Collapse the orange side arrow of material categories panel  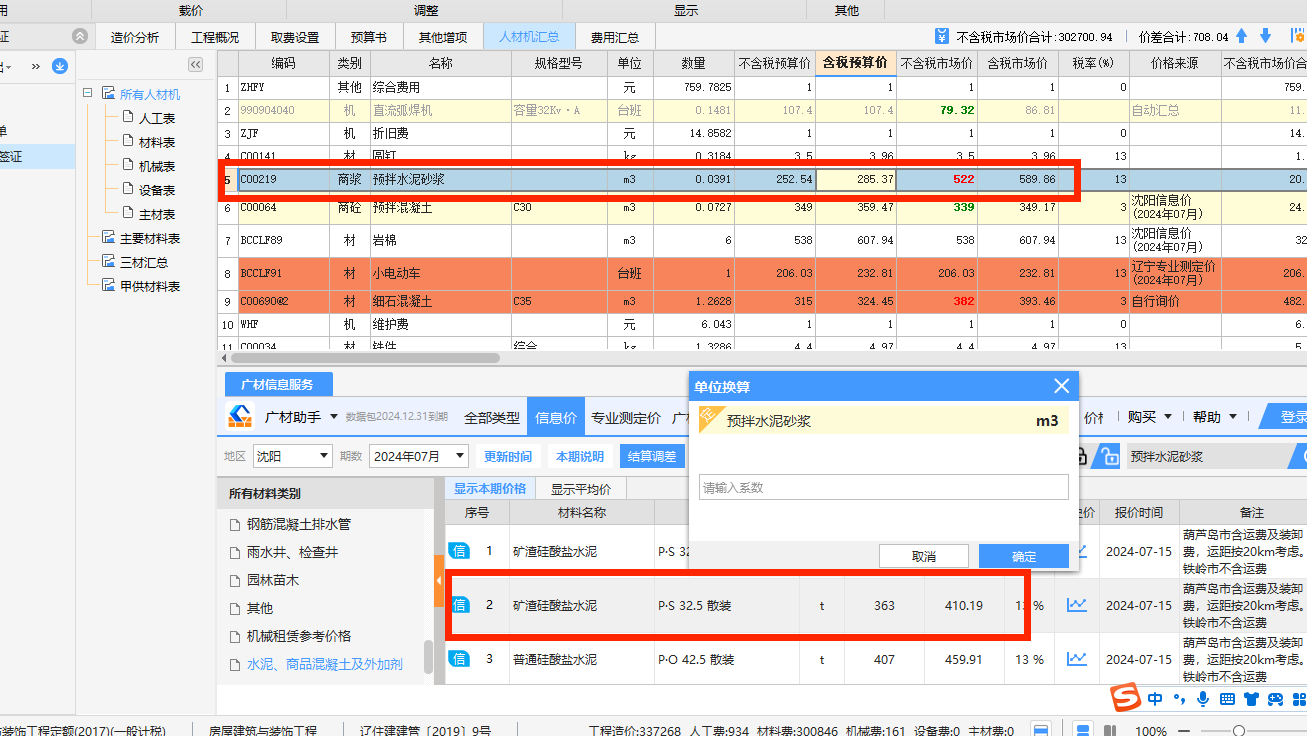coord(439,580)
